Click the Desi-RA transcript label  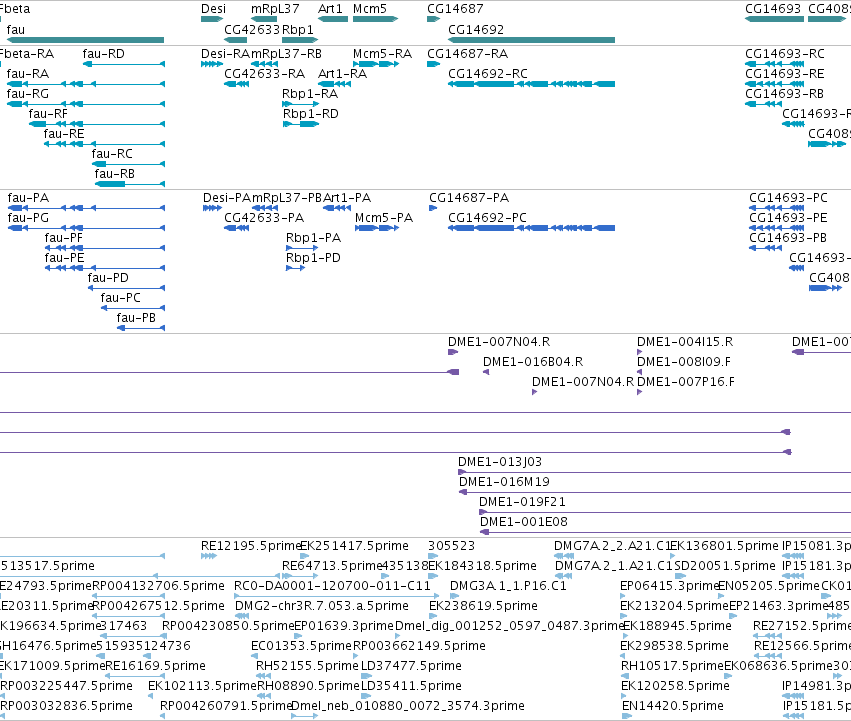tap(225, 54)
